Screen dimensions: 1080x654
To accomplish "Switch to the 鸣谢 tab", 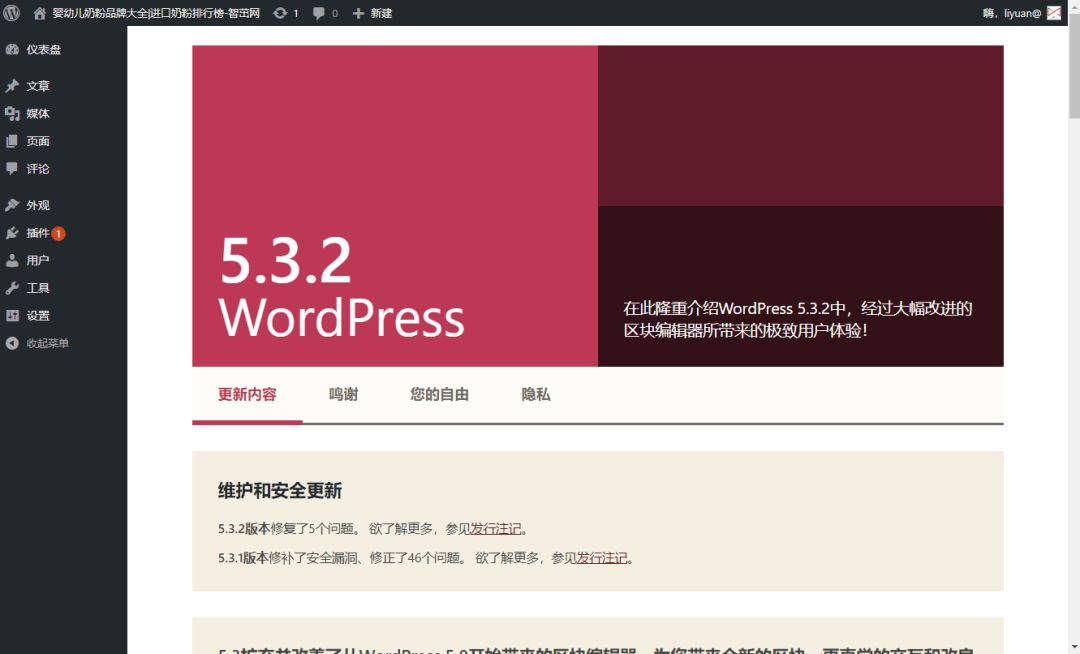I will pyautogui.click(x=343, y=394).
